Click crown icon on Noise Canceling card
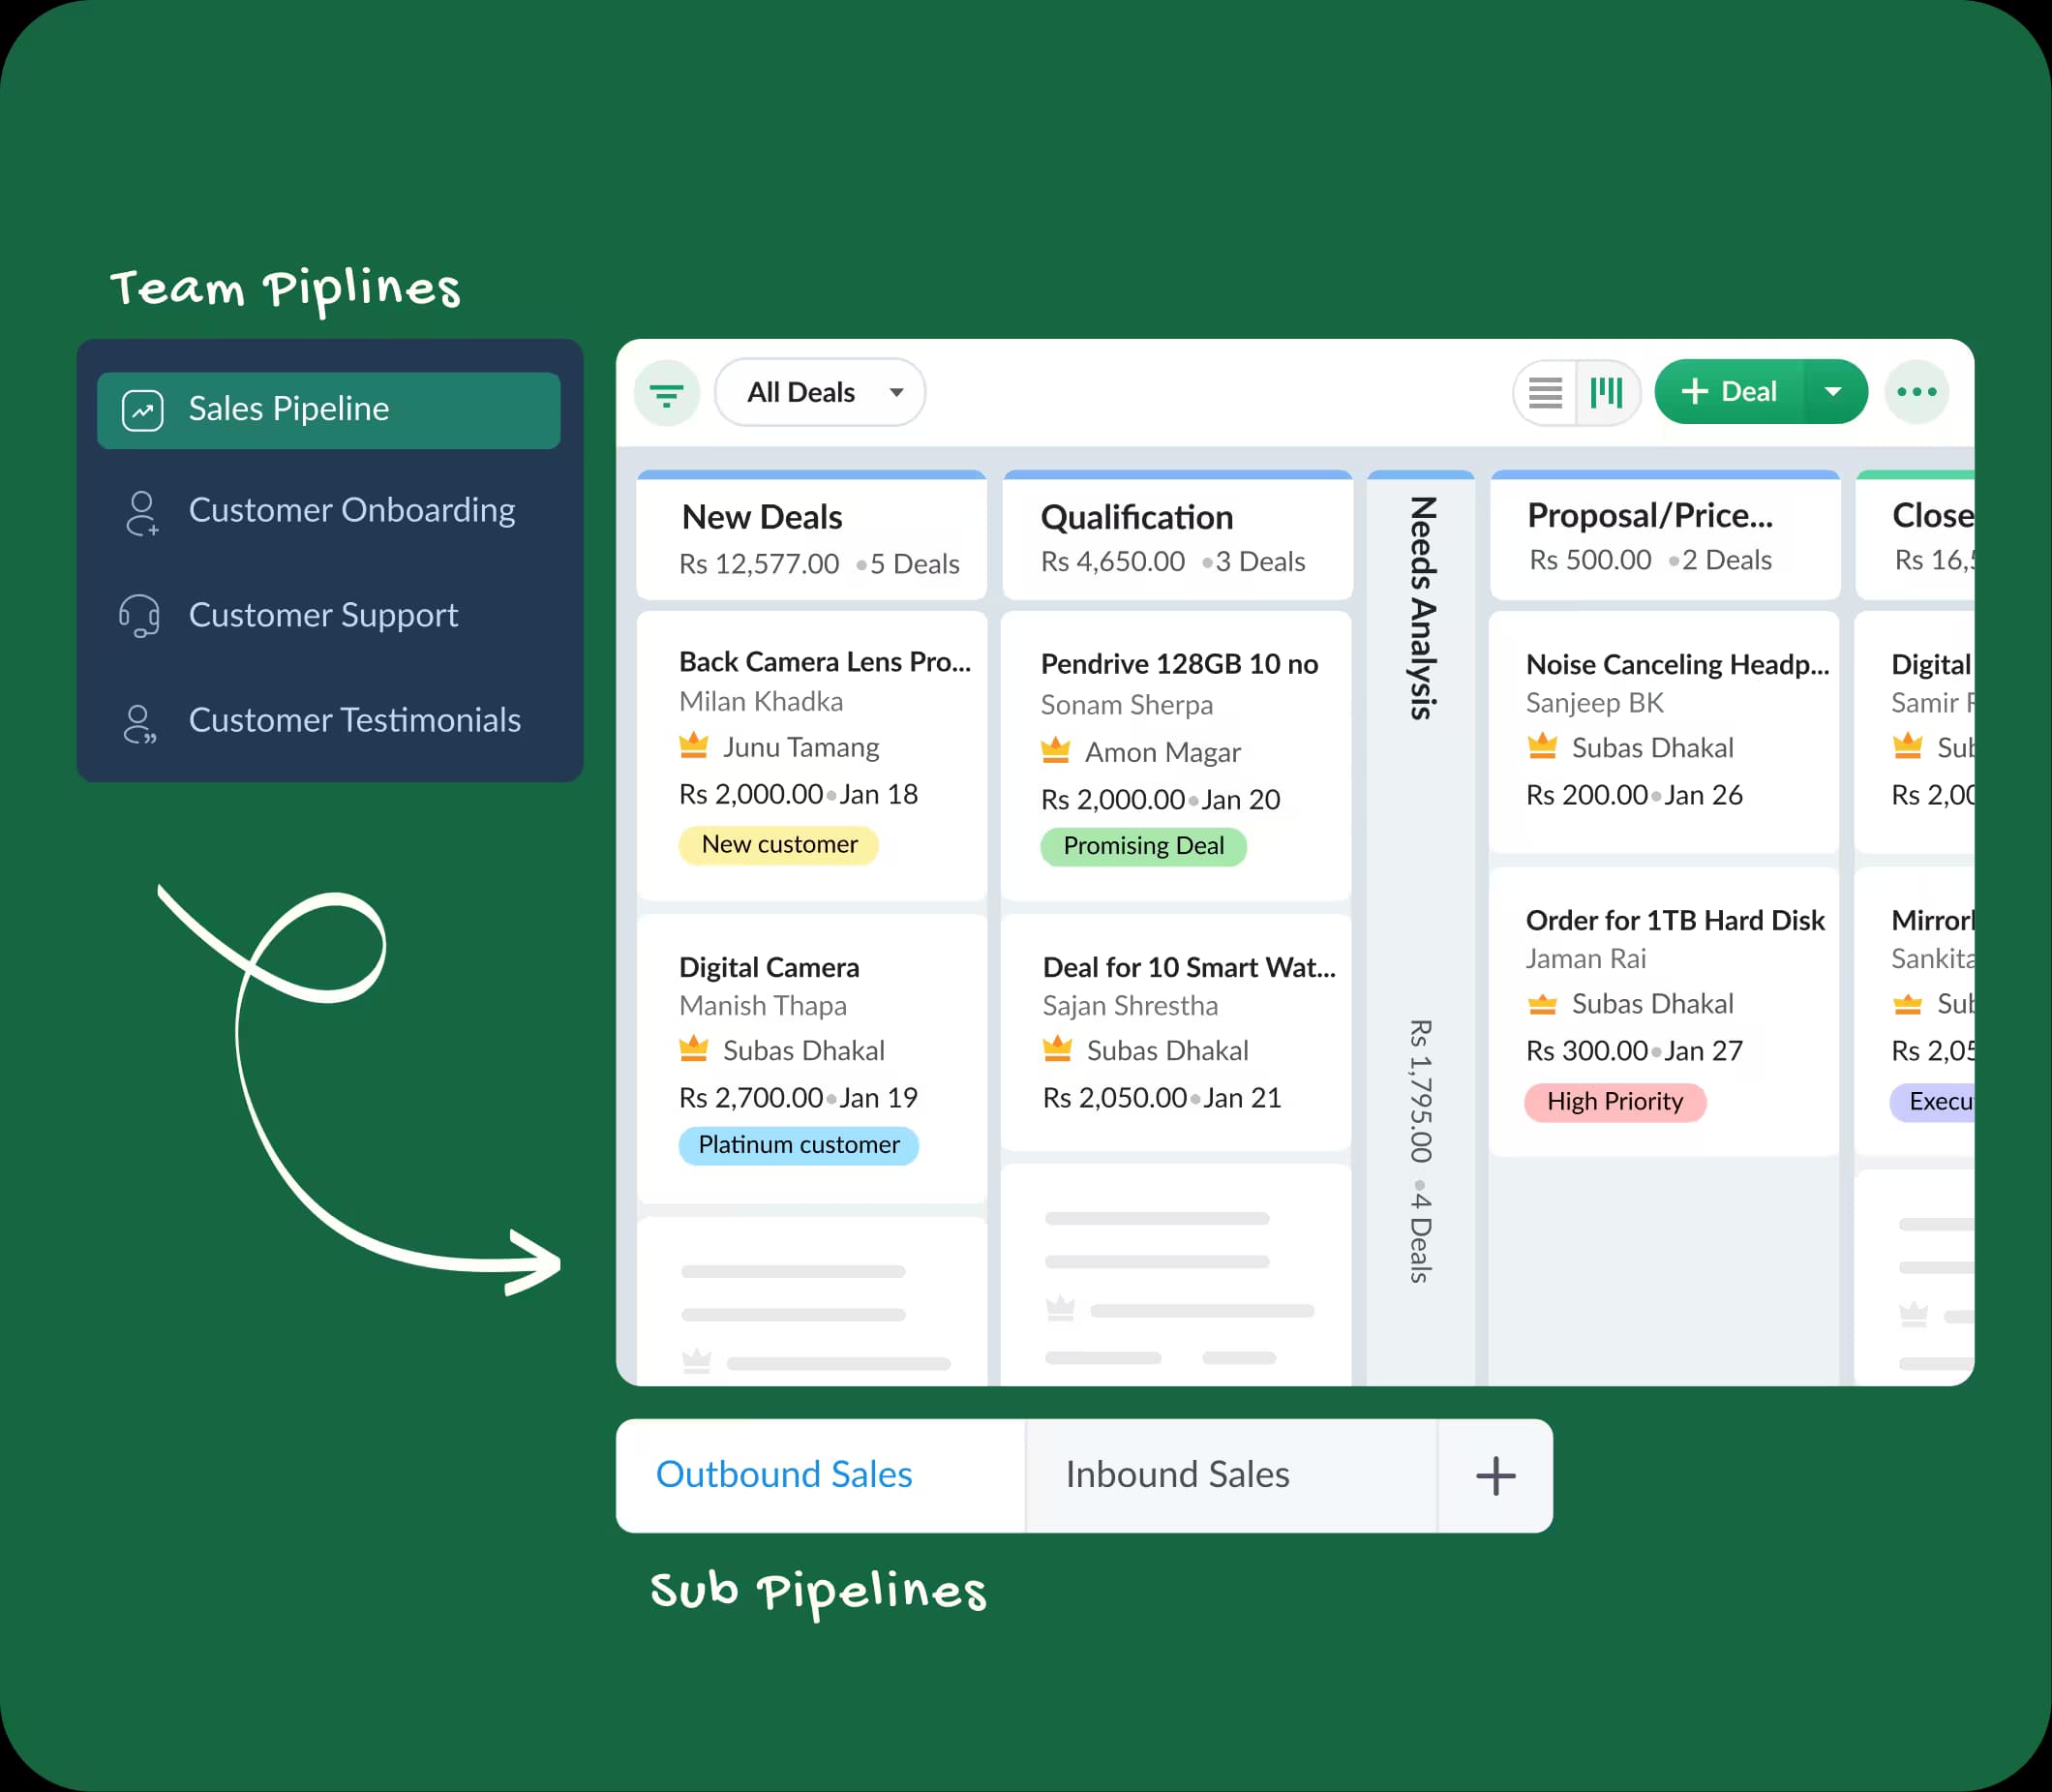2052x1792 pixels. click(1542, 746)
